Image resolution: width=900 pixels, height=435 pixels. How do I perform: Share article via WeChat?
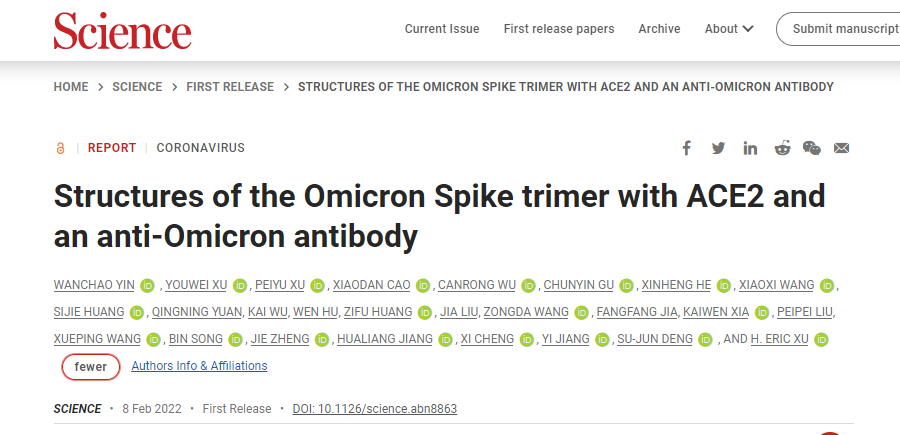click(x=811, y=148)
